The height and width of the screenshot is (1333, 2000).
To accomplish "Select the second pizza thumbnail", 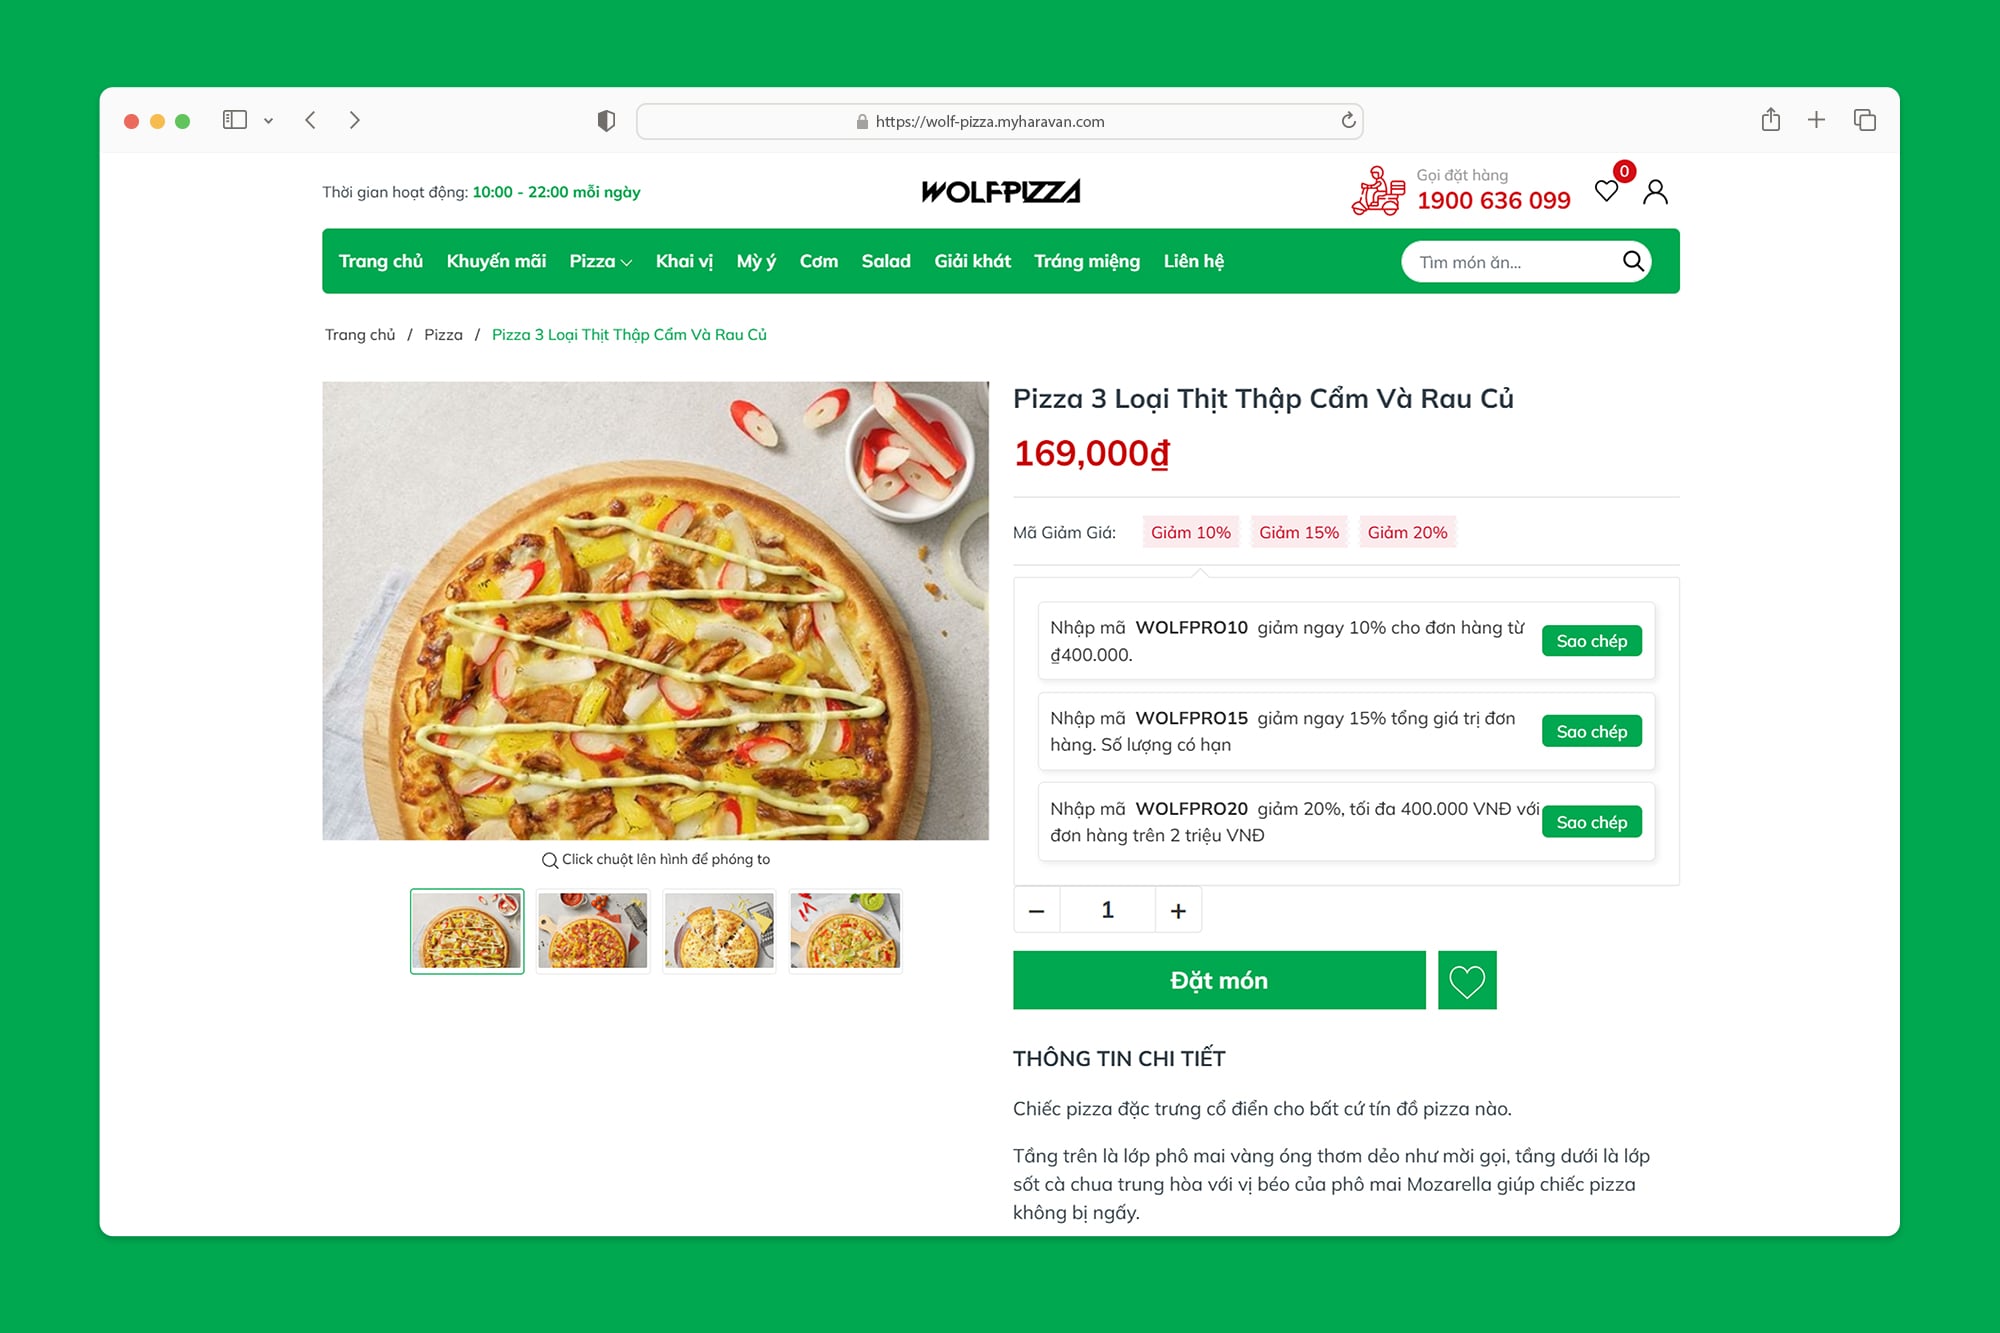I will 592,930.
